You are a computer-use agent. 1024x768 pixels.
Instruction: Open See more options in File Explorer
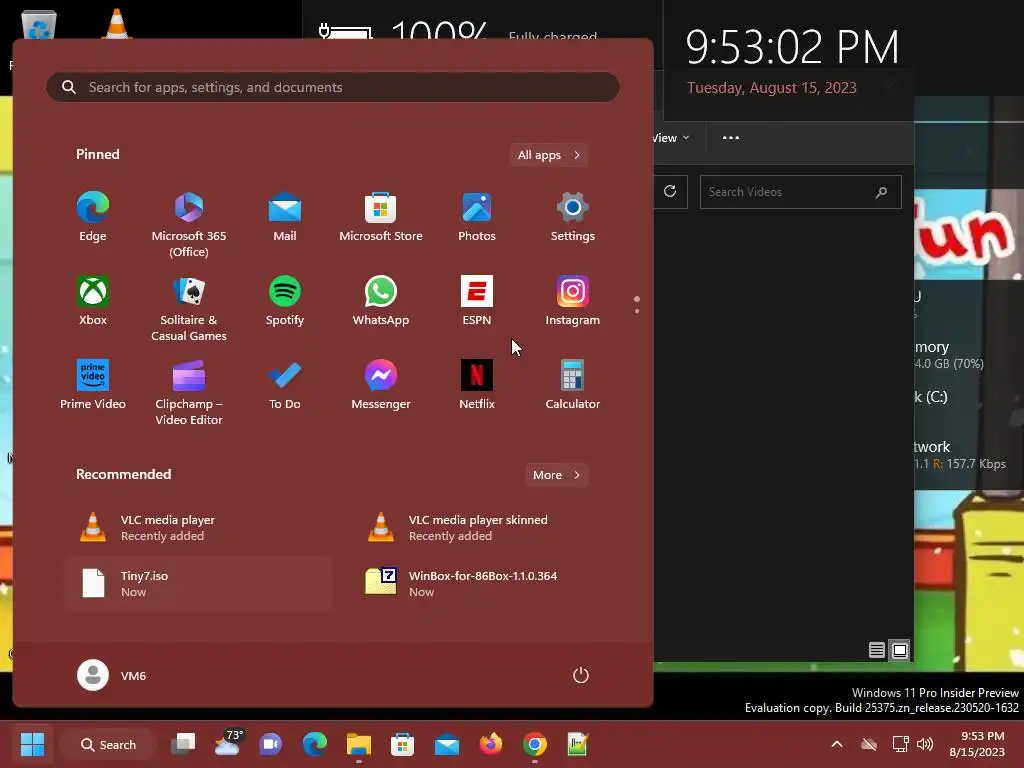point(731,138)
